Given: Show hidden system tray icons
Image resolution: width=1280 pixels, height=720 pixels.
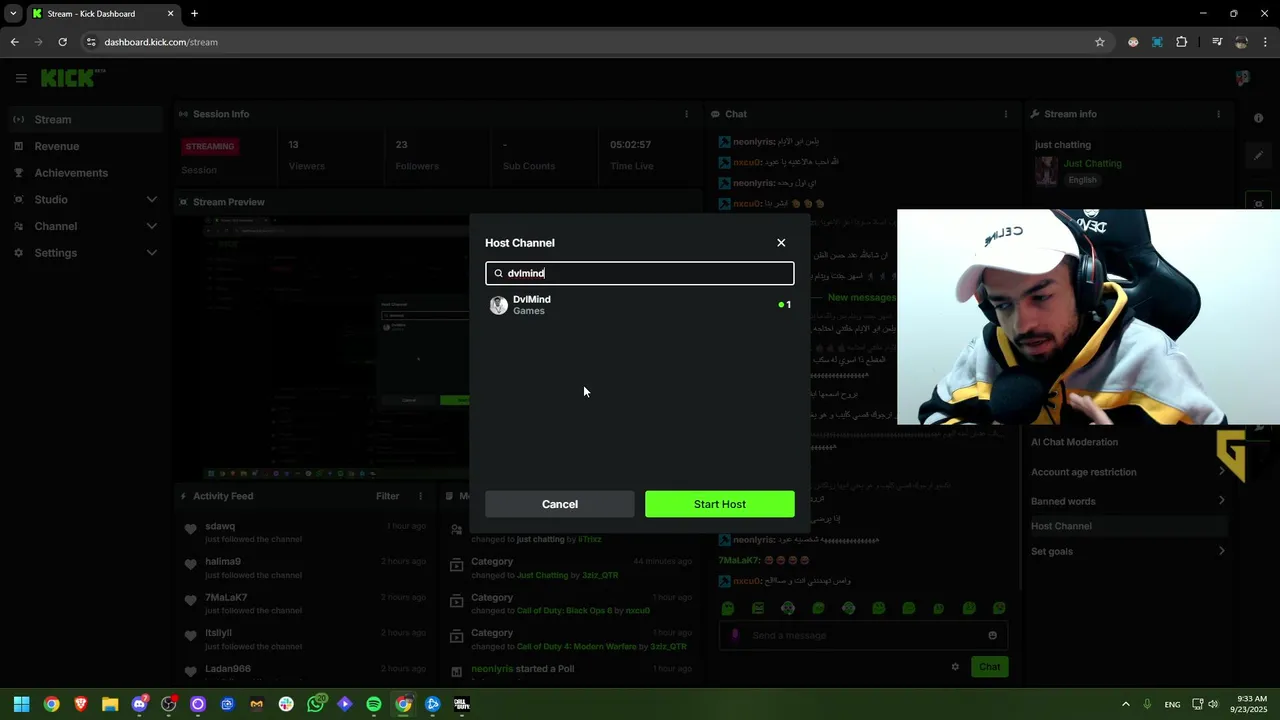Looking at the screenshot, I should click(1125, 704).
